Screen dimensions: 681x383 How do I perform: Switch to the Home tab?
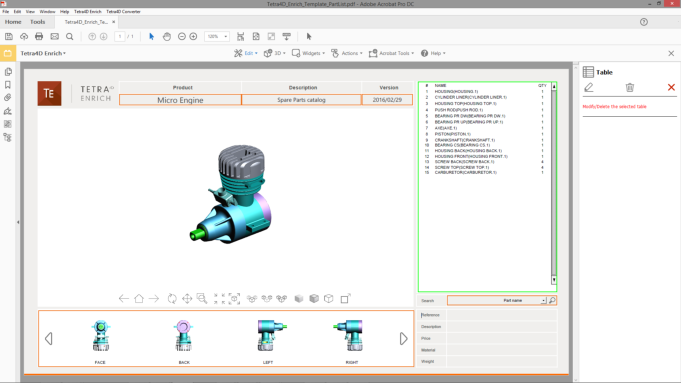[13, 22]
